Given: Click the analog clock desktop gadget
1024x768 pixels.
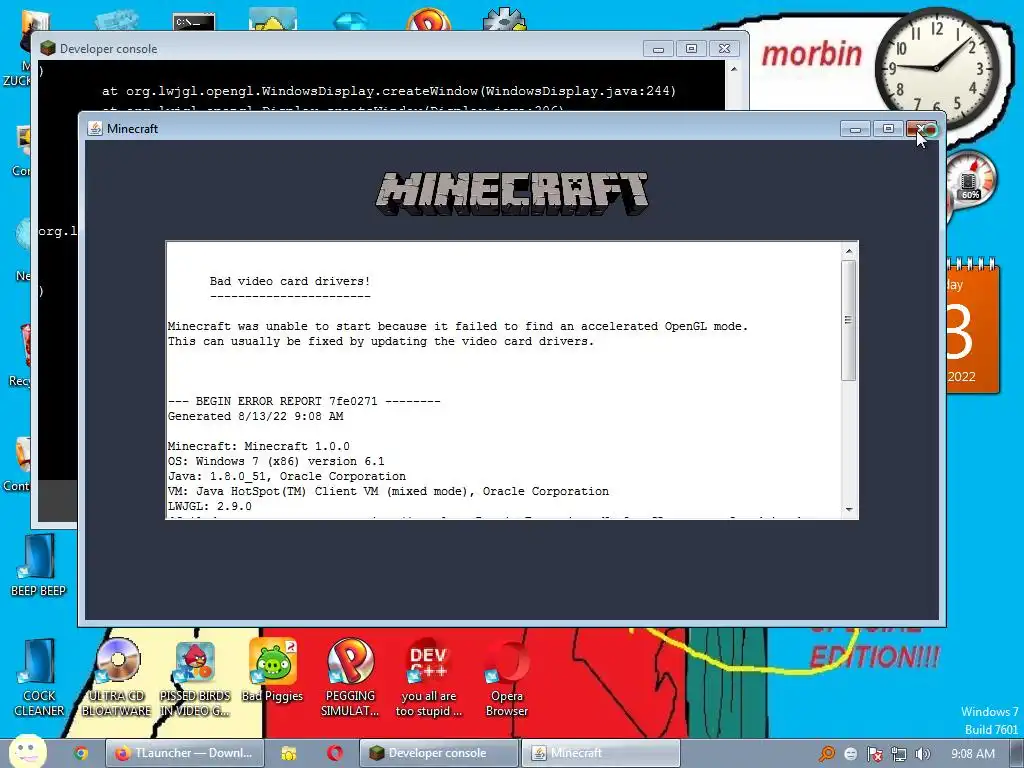Looking at the screenshot, I should coord(936,68).
